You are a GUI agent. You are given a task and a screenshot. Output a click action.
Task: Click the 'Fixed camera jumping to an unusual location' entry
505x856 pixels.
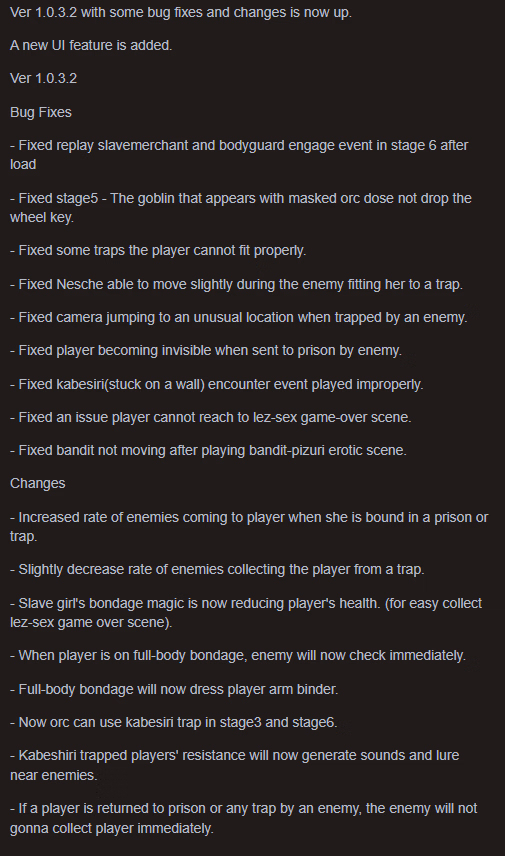pyautogui.click(x=239, y=317)
